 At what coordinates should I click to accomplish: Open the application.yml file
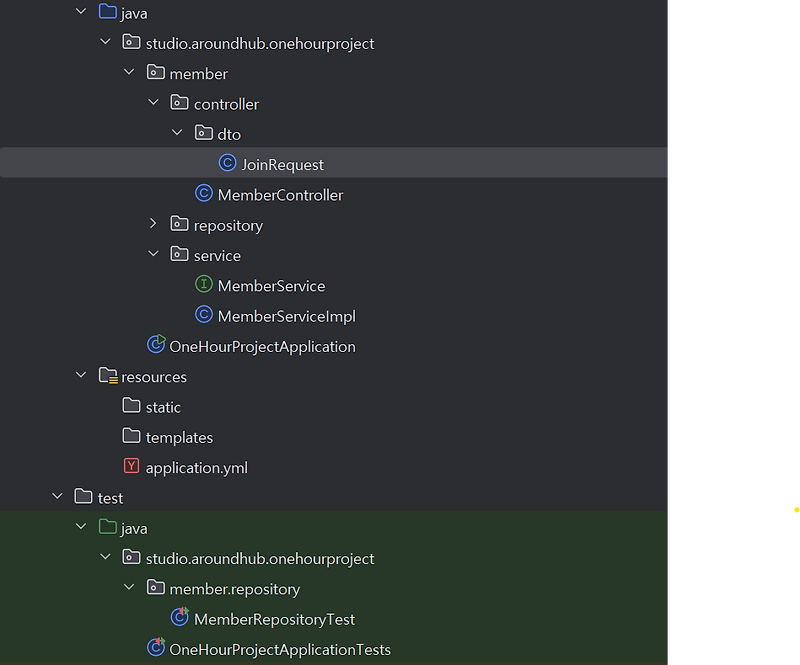[x=196, y=468]
